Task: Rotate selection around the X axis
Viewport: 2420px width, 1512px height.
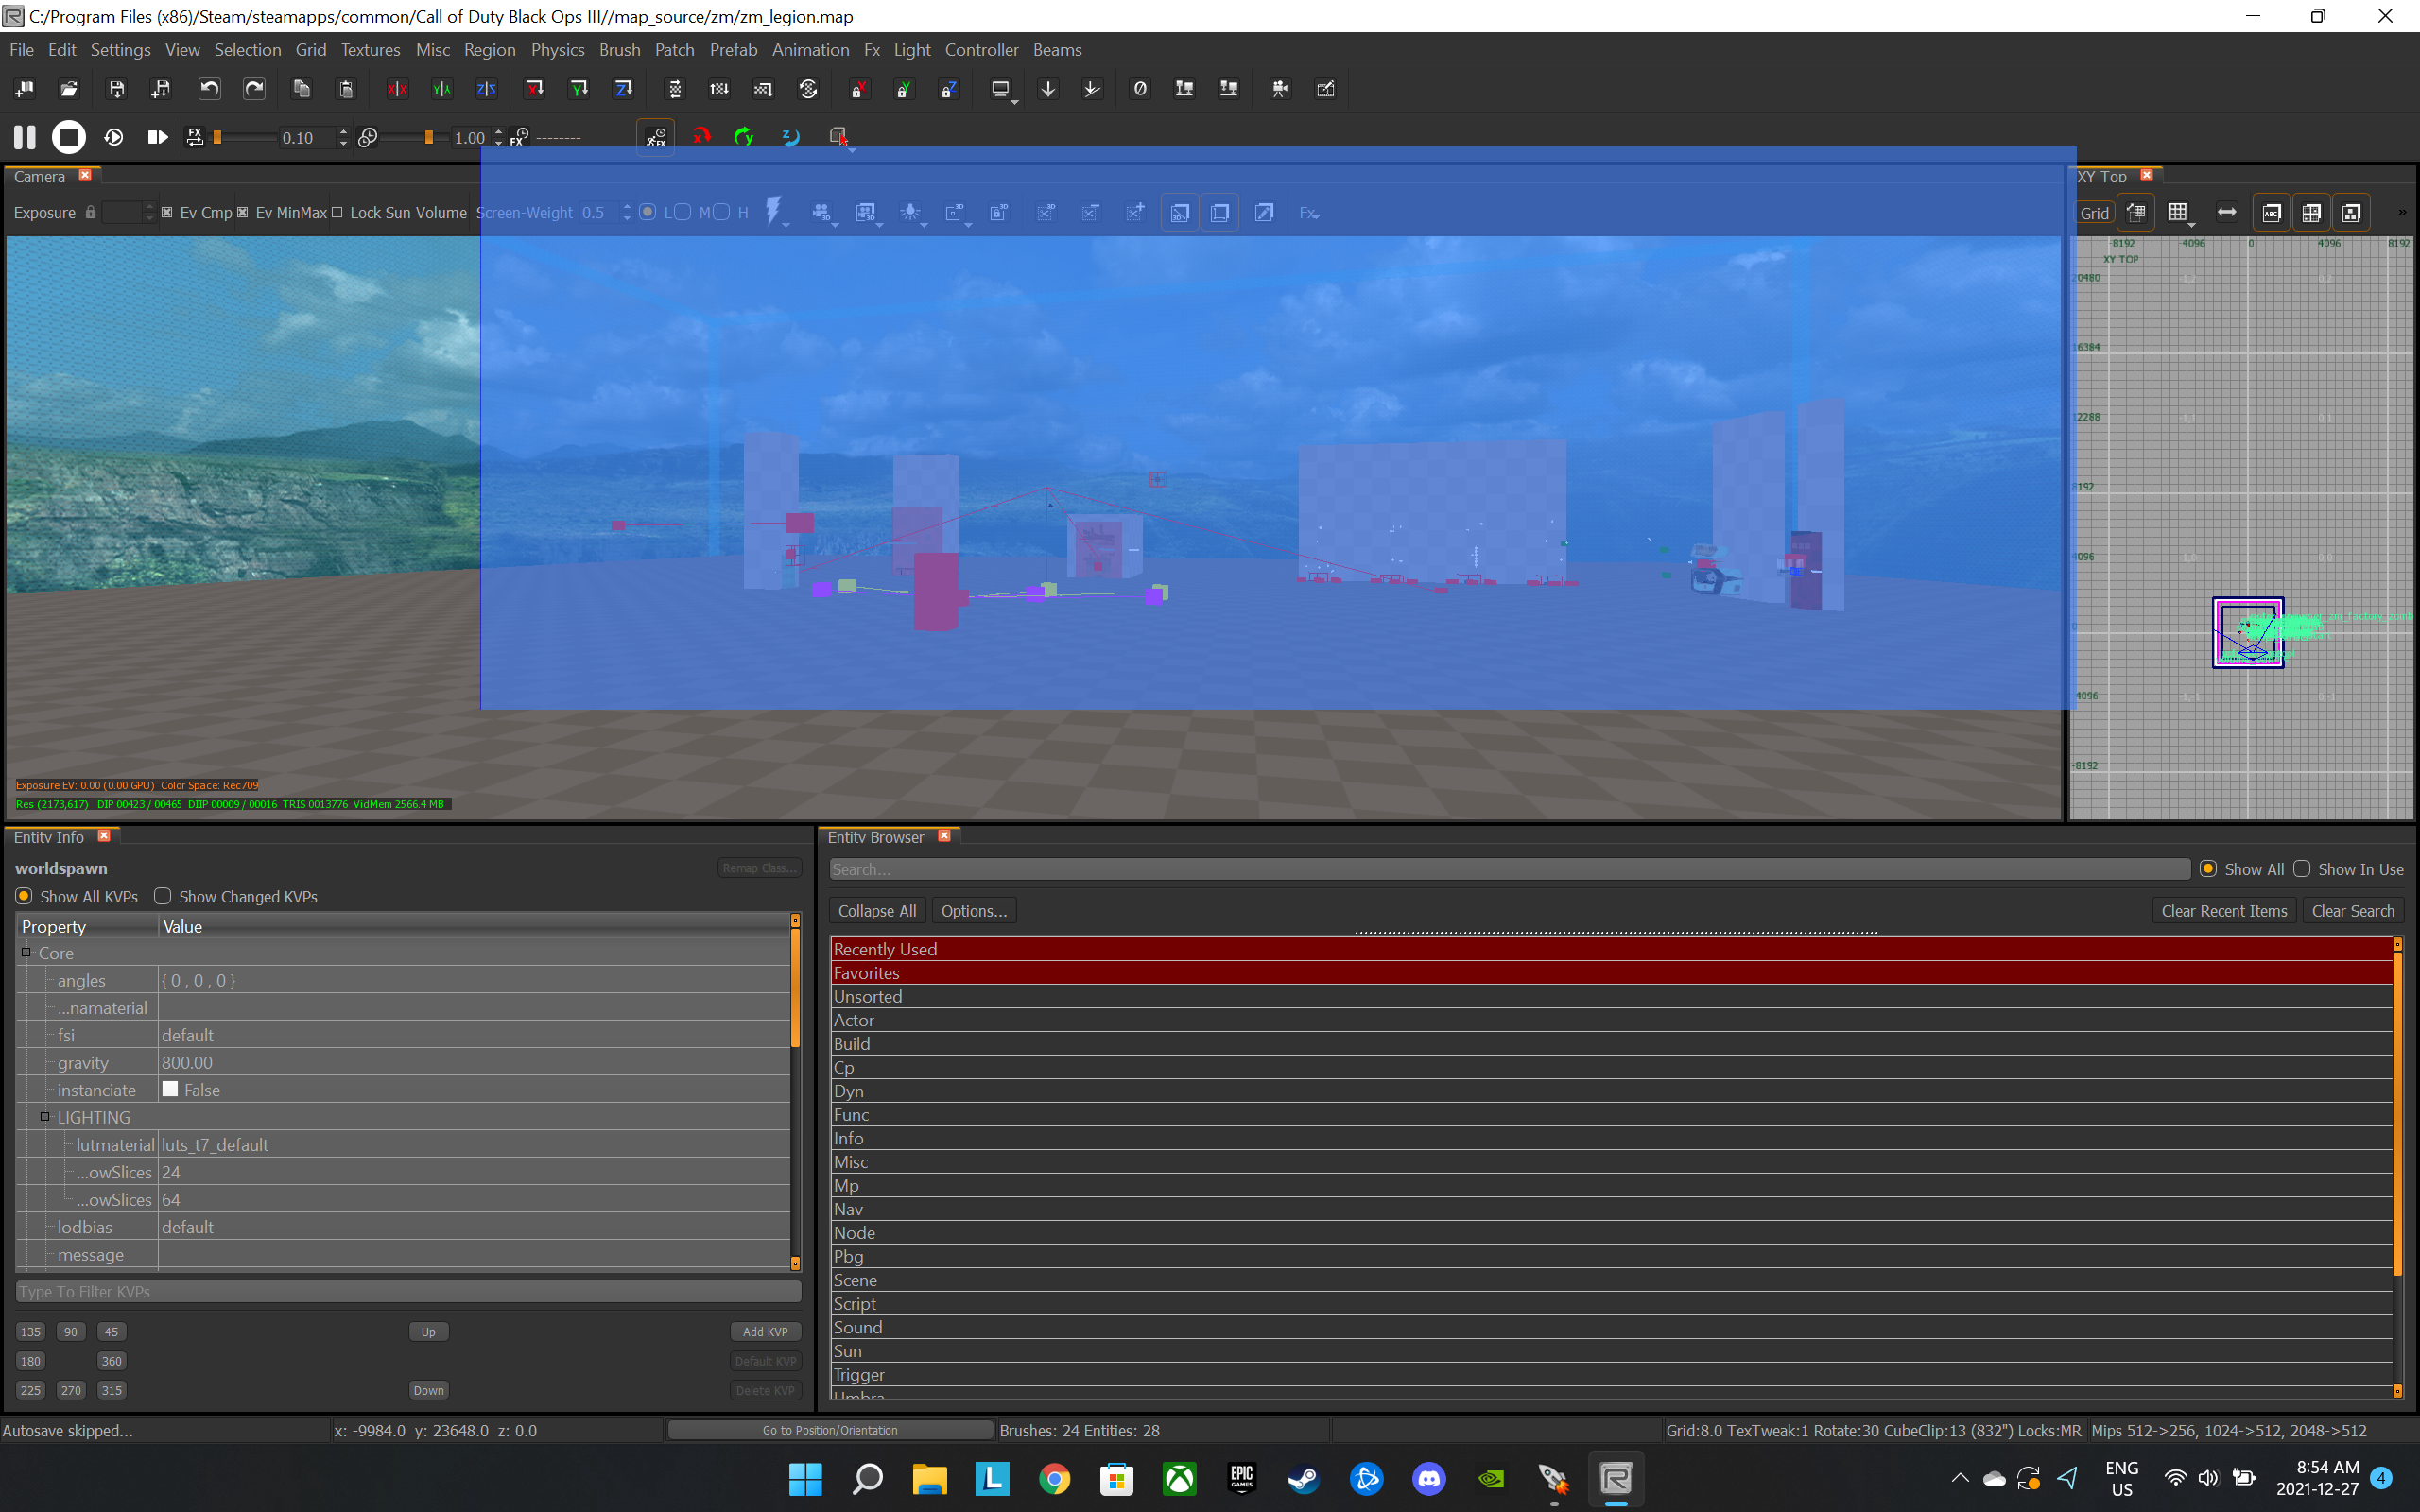Action: [535, 89]
